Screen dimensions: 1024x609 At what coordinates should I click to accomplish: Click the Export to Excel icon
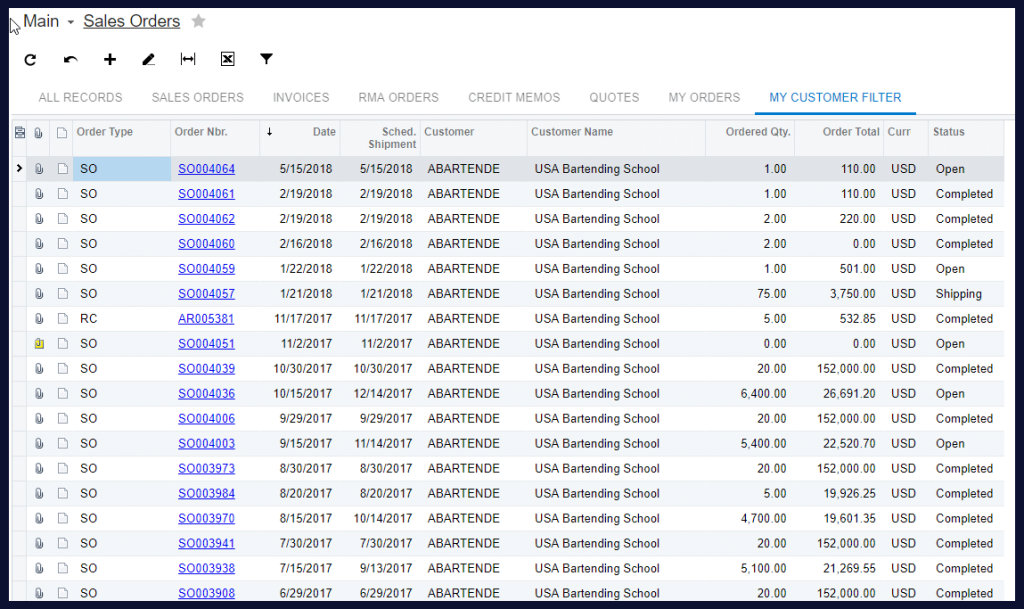(x=227, y=59)
